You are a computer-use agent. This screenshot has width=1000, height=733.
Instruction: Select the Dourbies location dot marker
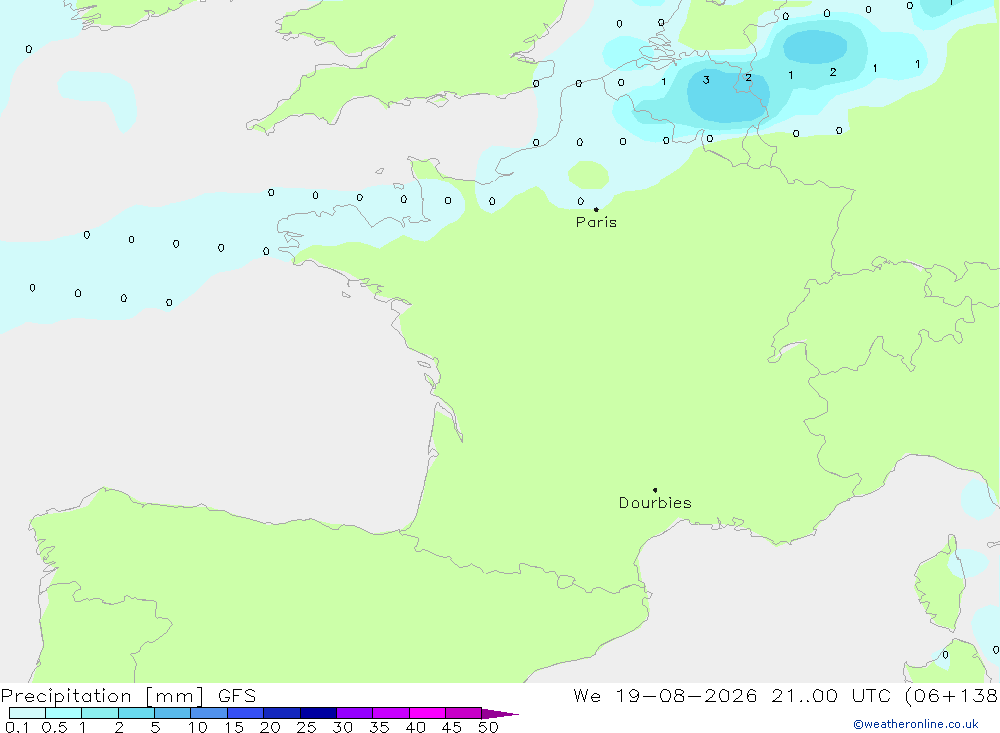(655, 490)
